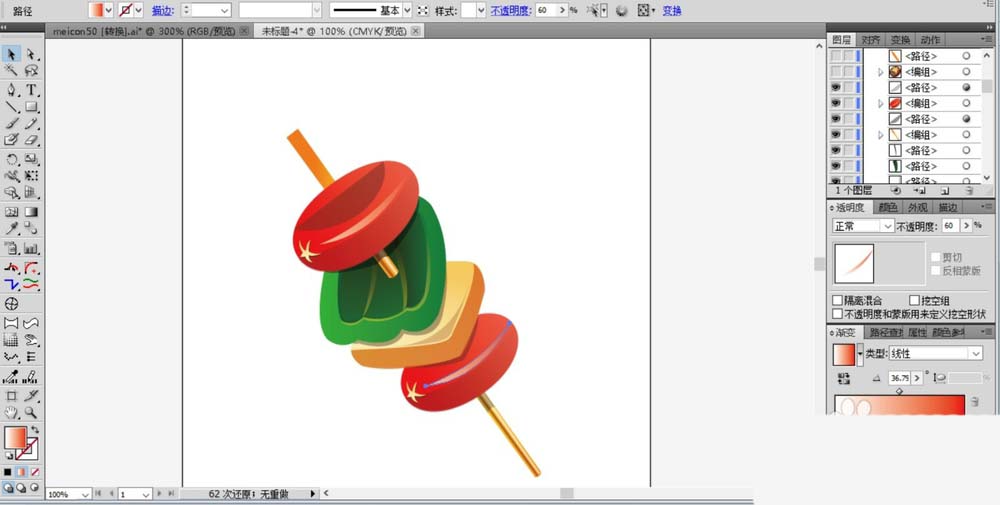Click create new layer icon

pyautogui.click(x=945, y=190)
